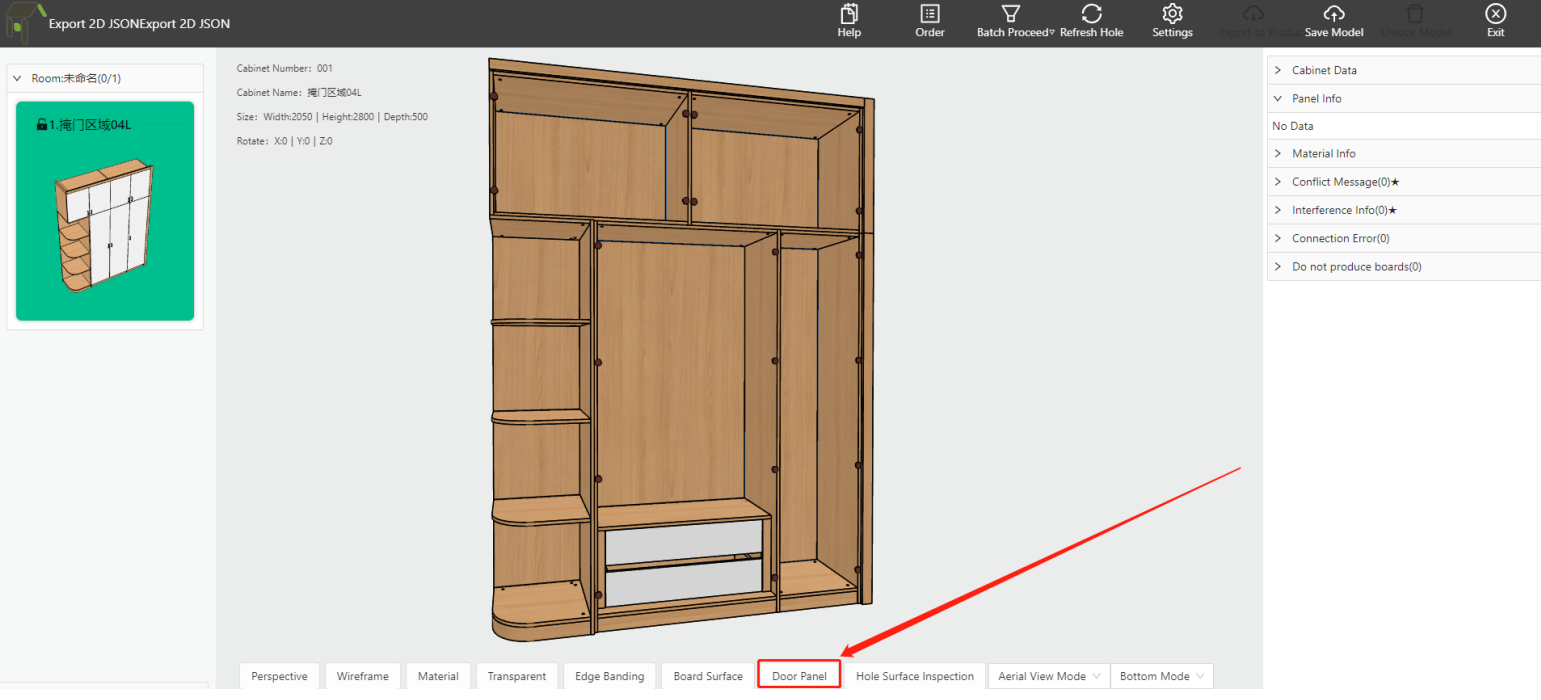Collapse the Room:未命名(0/1) tree
1541x700 pixels.
point(17,78)
